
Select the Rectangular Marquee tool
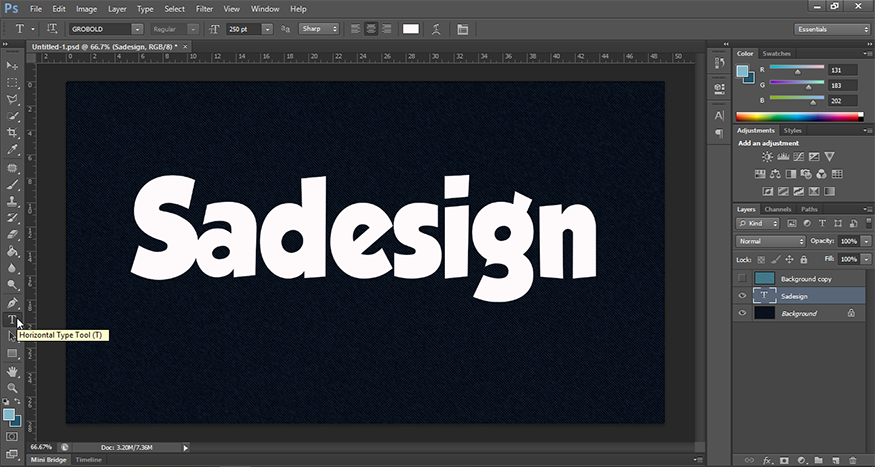pyautogui.click(x=12, y=83)
